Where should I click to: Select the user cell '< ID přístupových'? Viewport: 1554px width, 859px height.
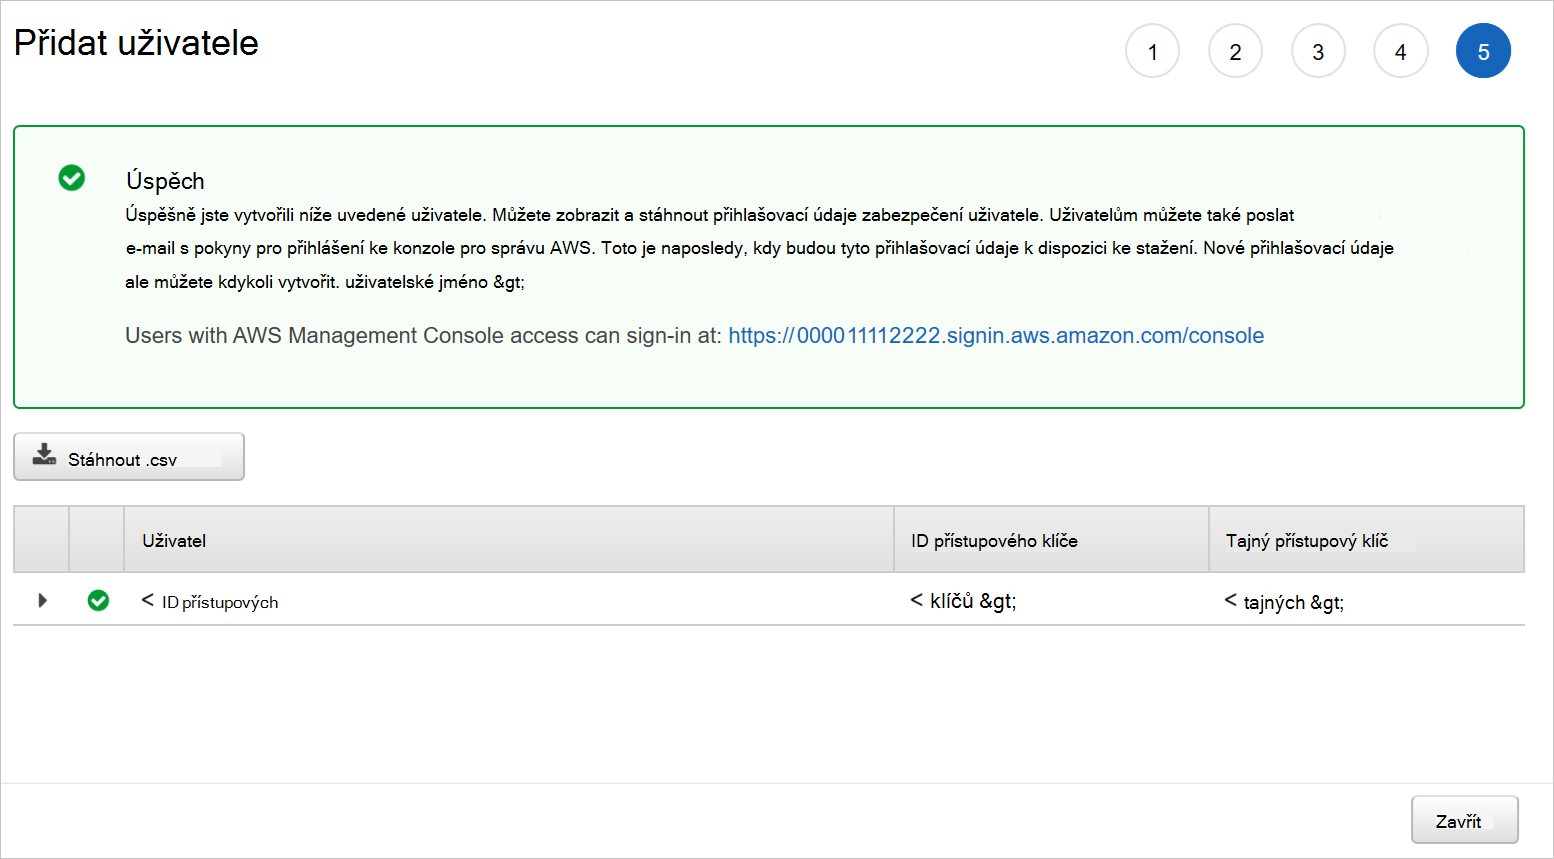(x=210, y=601)
